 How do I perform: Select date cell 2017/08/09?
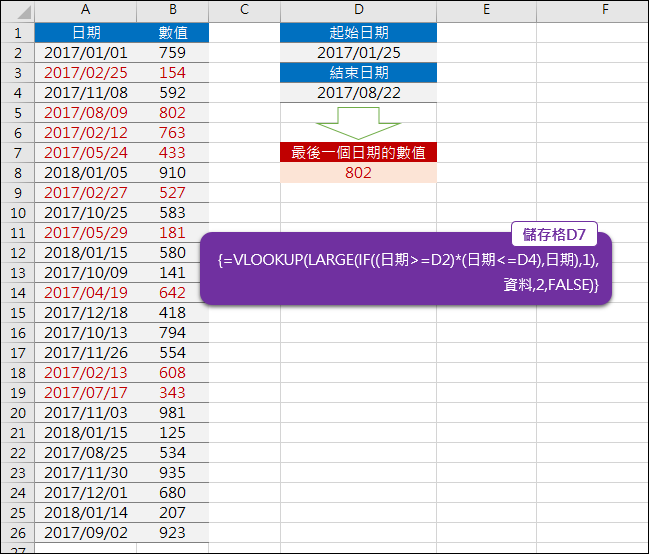click(x=86, y=113)
